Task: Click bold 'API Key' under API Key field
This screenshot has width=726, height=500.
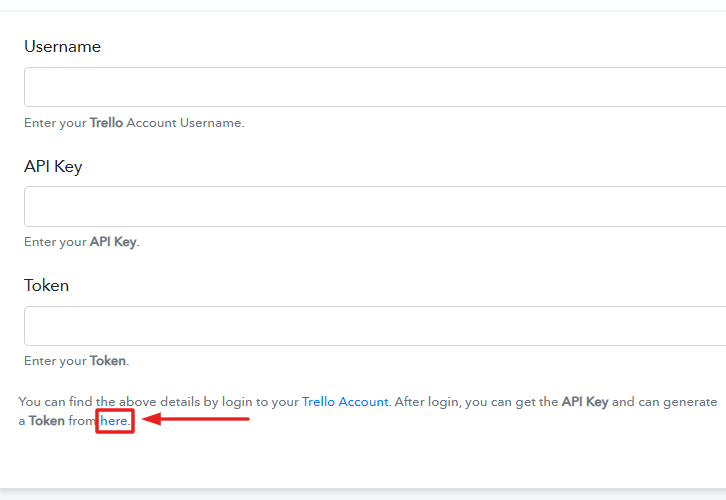Action: point(113,242)
